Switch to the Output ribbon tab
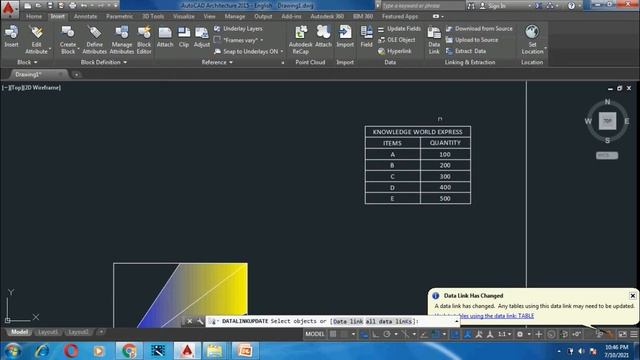 coord(263,16)
